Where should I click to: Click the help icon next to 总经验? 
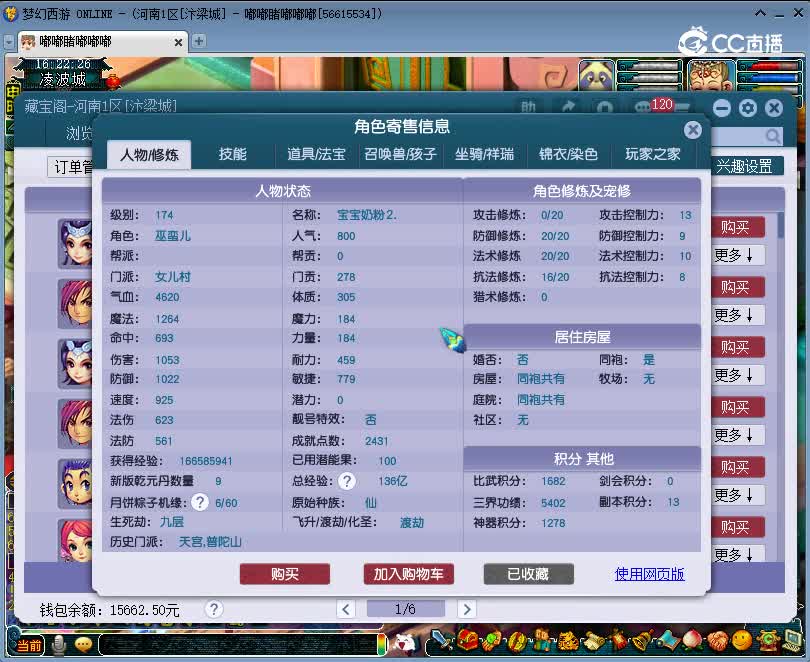click(347, 481)
